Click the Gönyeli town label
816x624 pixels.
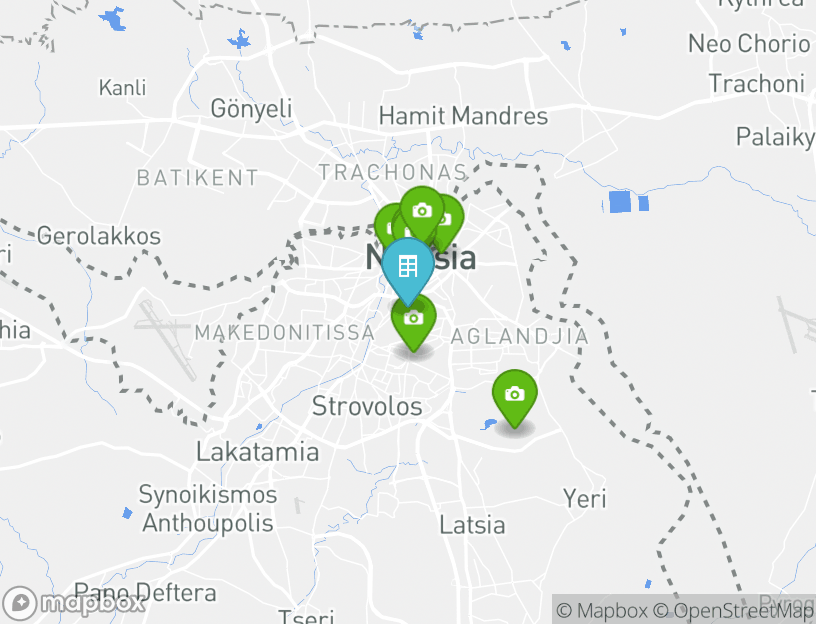point(251,109)
